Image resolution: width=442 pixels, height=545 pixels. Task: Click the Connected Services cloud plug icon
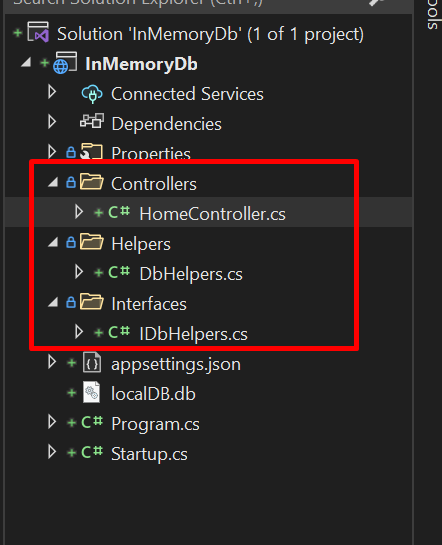click(x=92, y=93)
